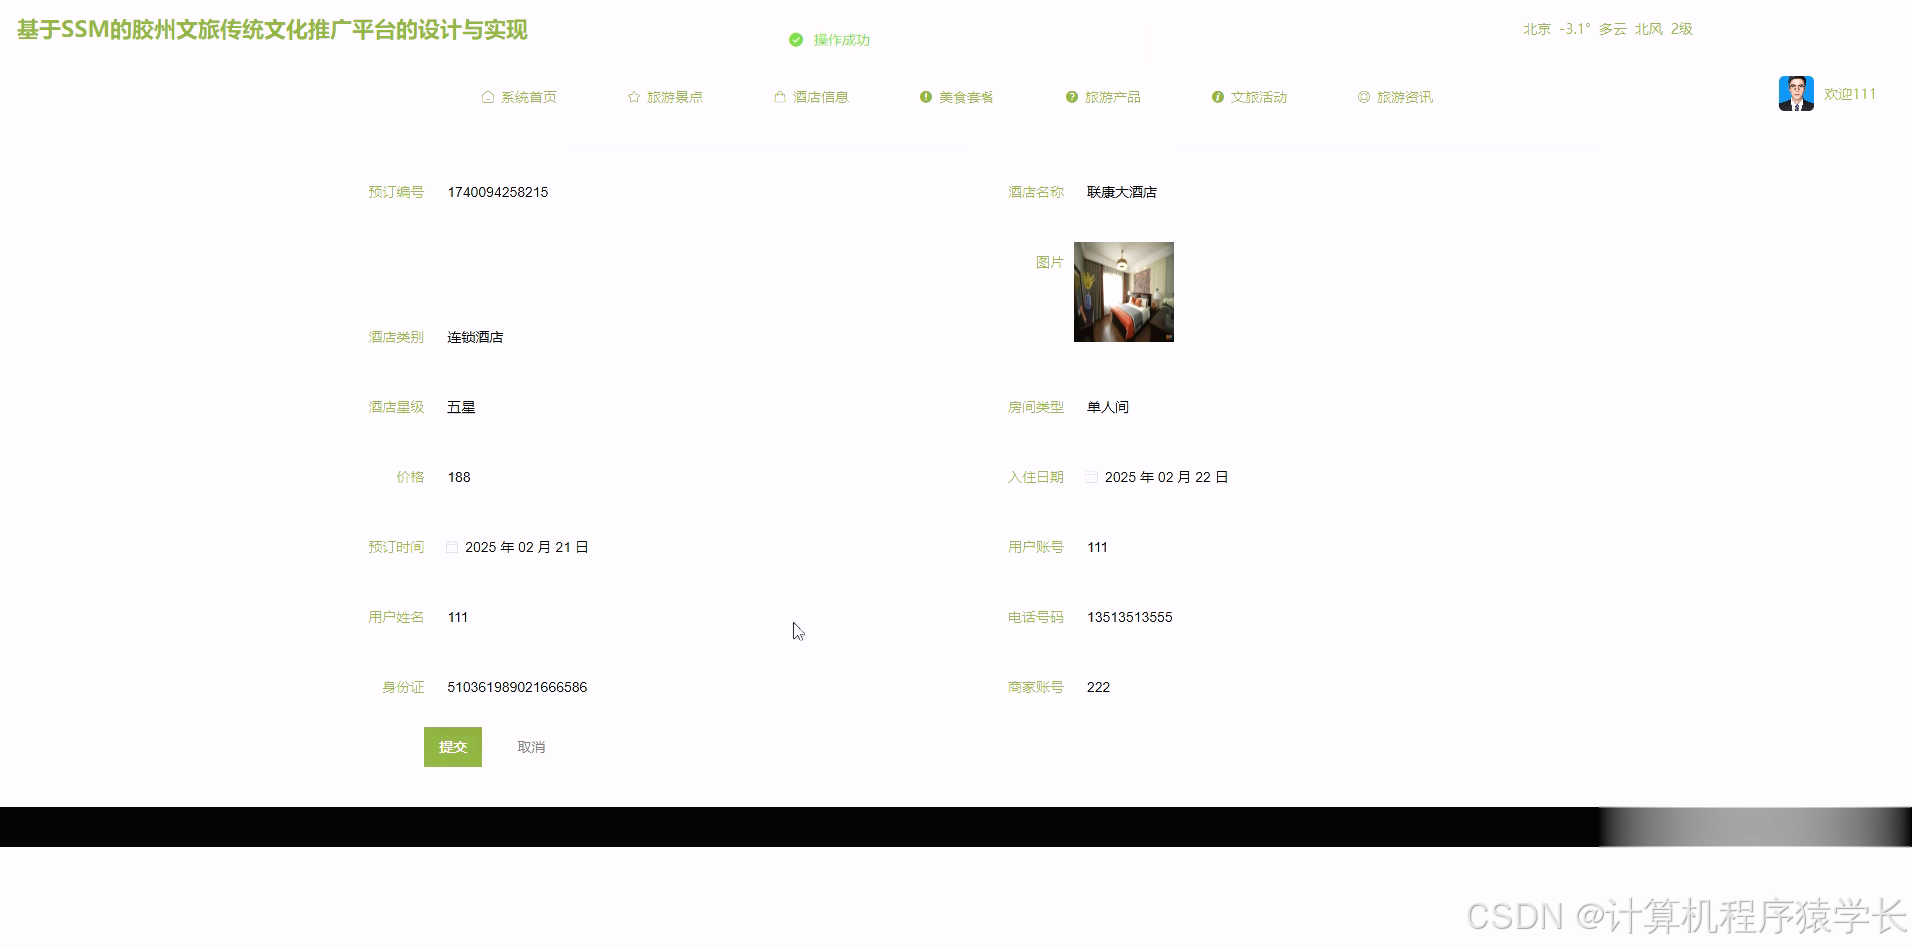Click the 系统首页 home icon
Screen dimensions: 1912x948
click(488, 96)
